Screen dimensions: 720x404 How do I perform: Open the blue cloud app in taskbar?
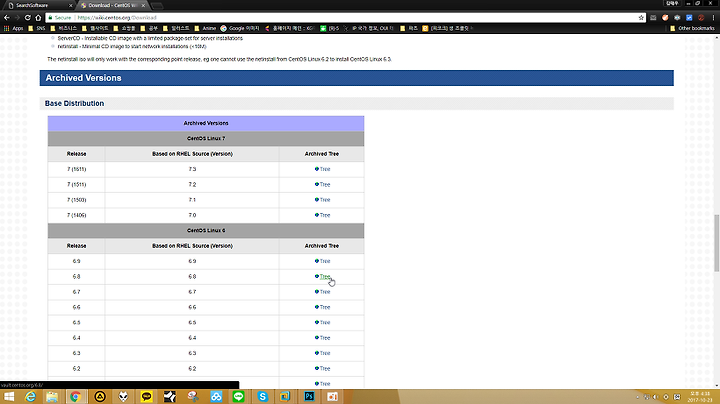(216, 397)
